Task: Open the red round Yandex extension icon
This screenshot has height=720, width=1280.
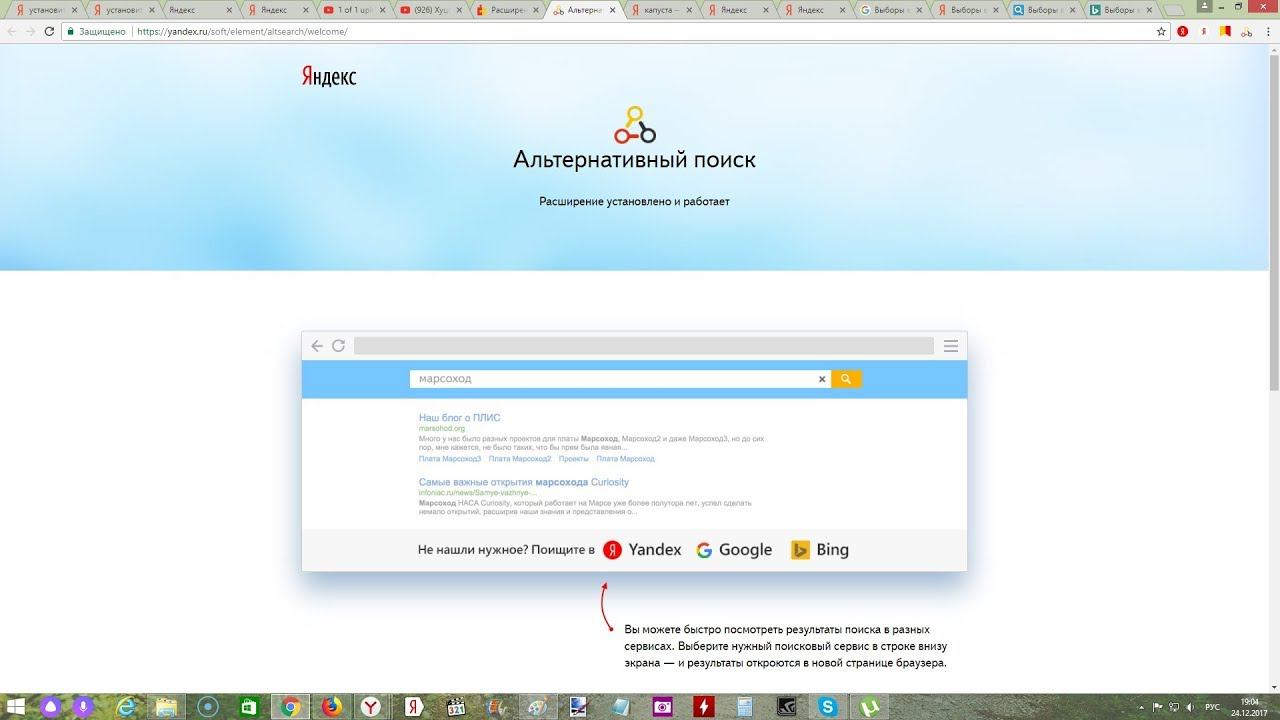Action: [x=1182, y=31]
